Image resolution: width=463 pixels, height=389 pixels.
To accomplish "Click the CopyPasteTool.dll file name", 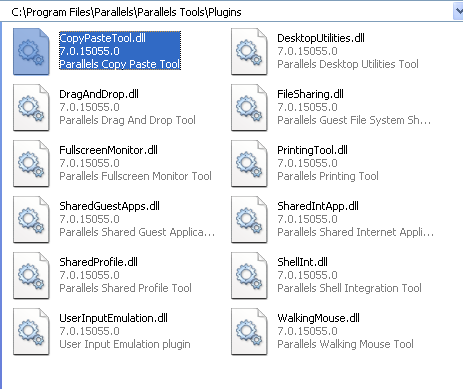I will (102, 38).
